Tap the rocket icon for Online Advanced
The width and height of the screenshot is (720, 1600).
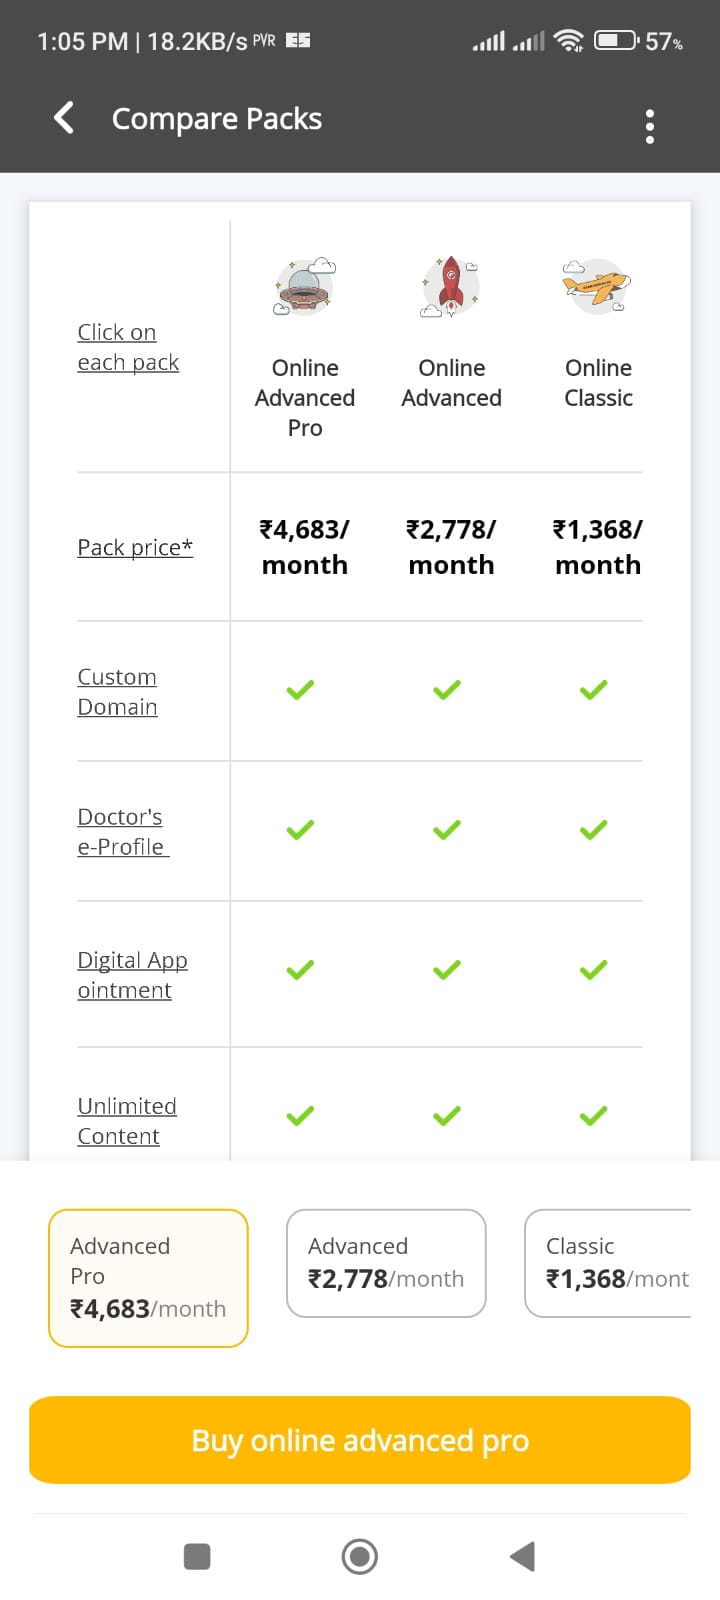(x=451, y=286)
